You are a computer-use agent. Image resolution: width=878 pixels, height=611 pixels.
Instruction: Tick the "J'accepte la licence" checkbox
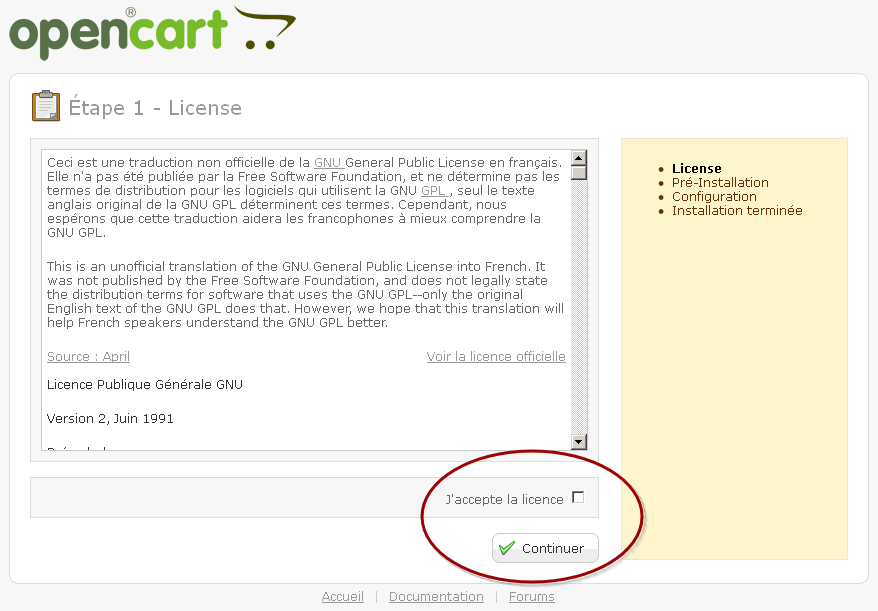pyautogui.click(x=578, y=498)
